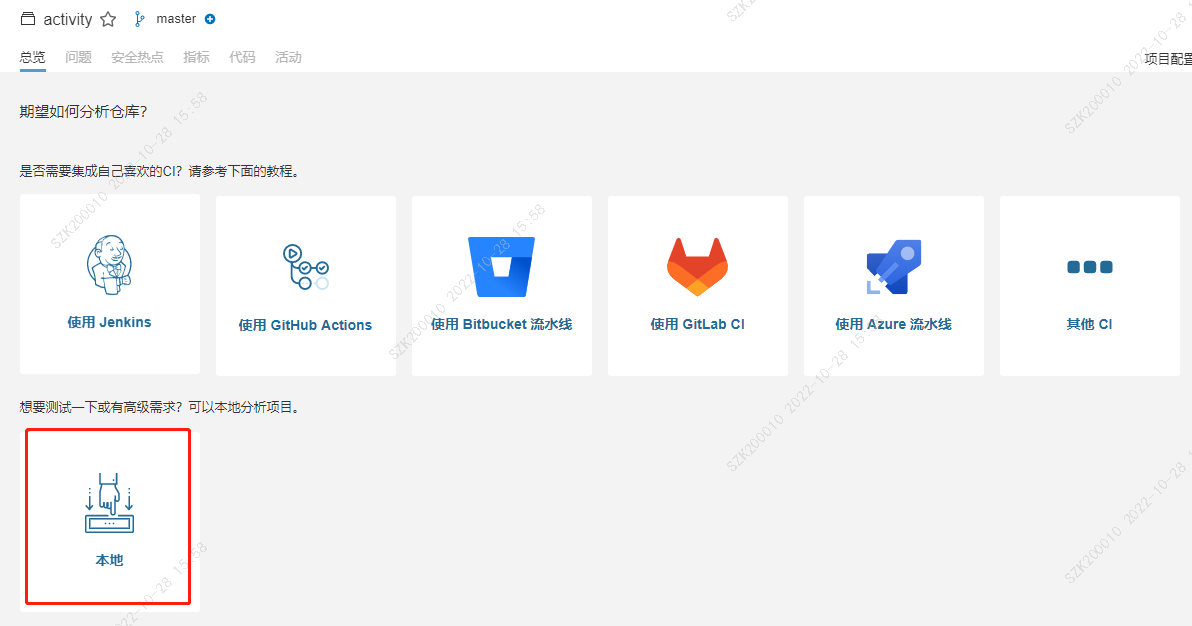Choose 使用 Bitbucket 流水线 tutorial
Viewport: 1192px width, 626px height.
pyautogui.click(x=502, y=324)
